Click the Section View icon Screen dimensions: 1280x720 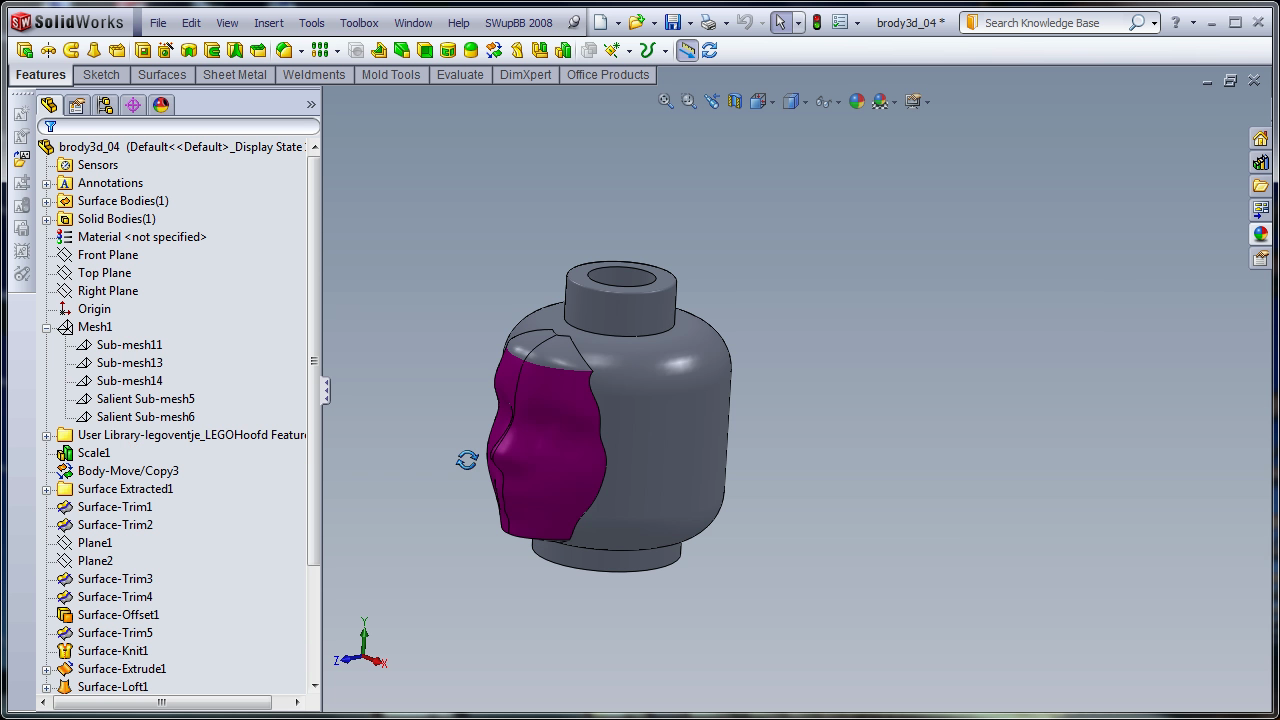click(x=735, y=101)
